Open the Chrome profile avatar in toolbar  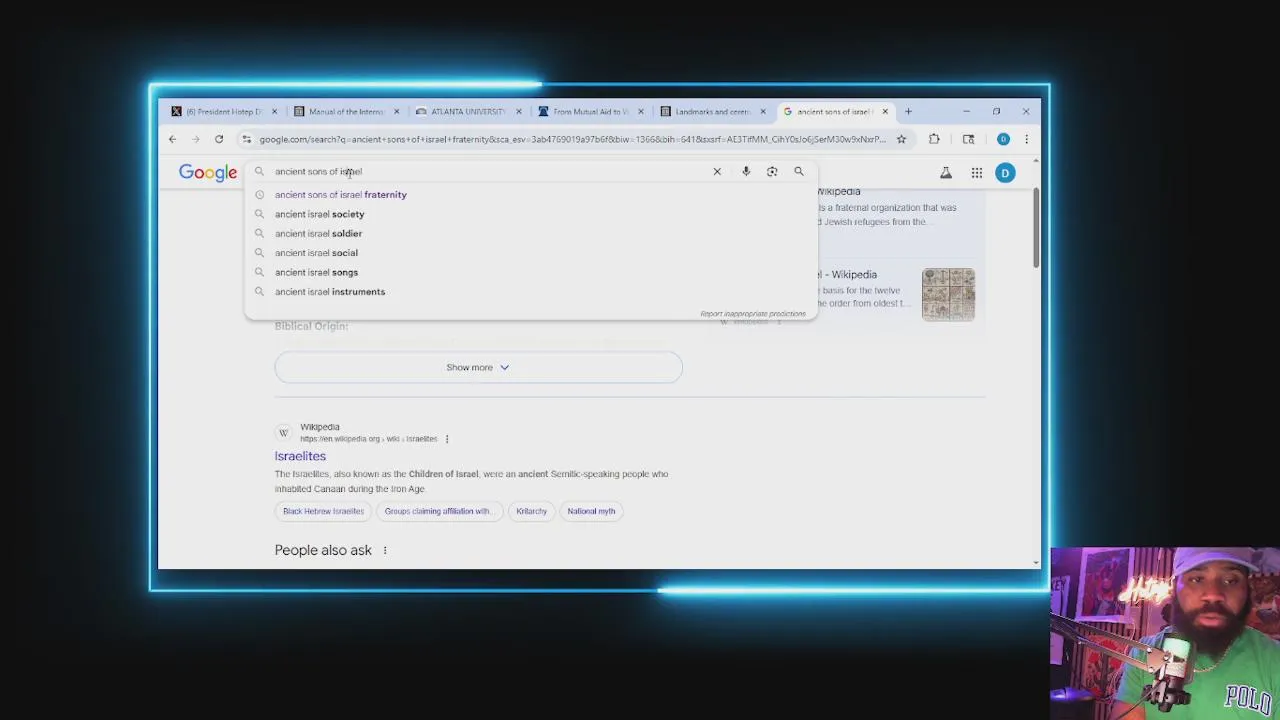point(1003,139)
